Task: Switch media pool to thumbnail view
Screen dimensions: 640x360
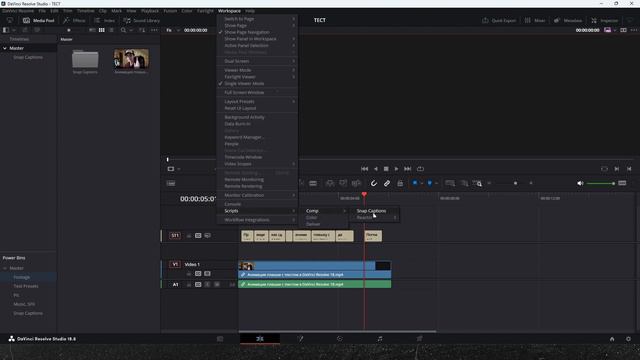Action: coord(102,30)
